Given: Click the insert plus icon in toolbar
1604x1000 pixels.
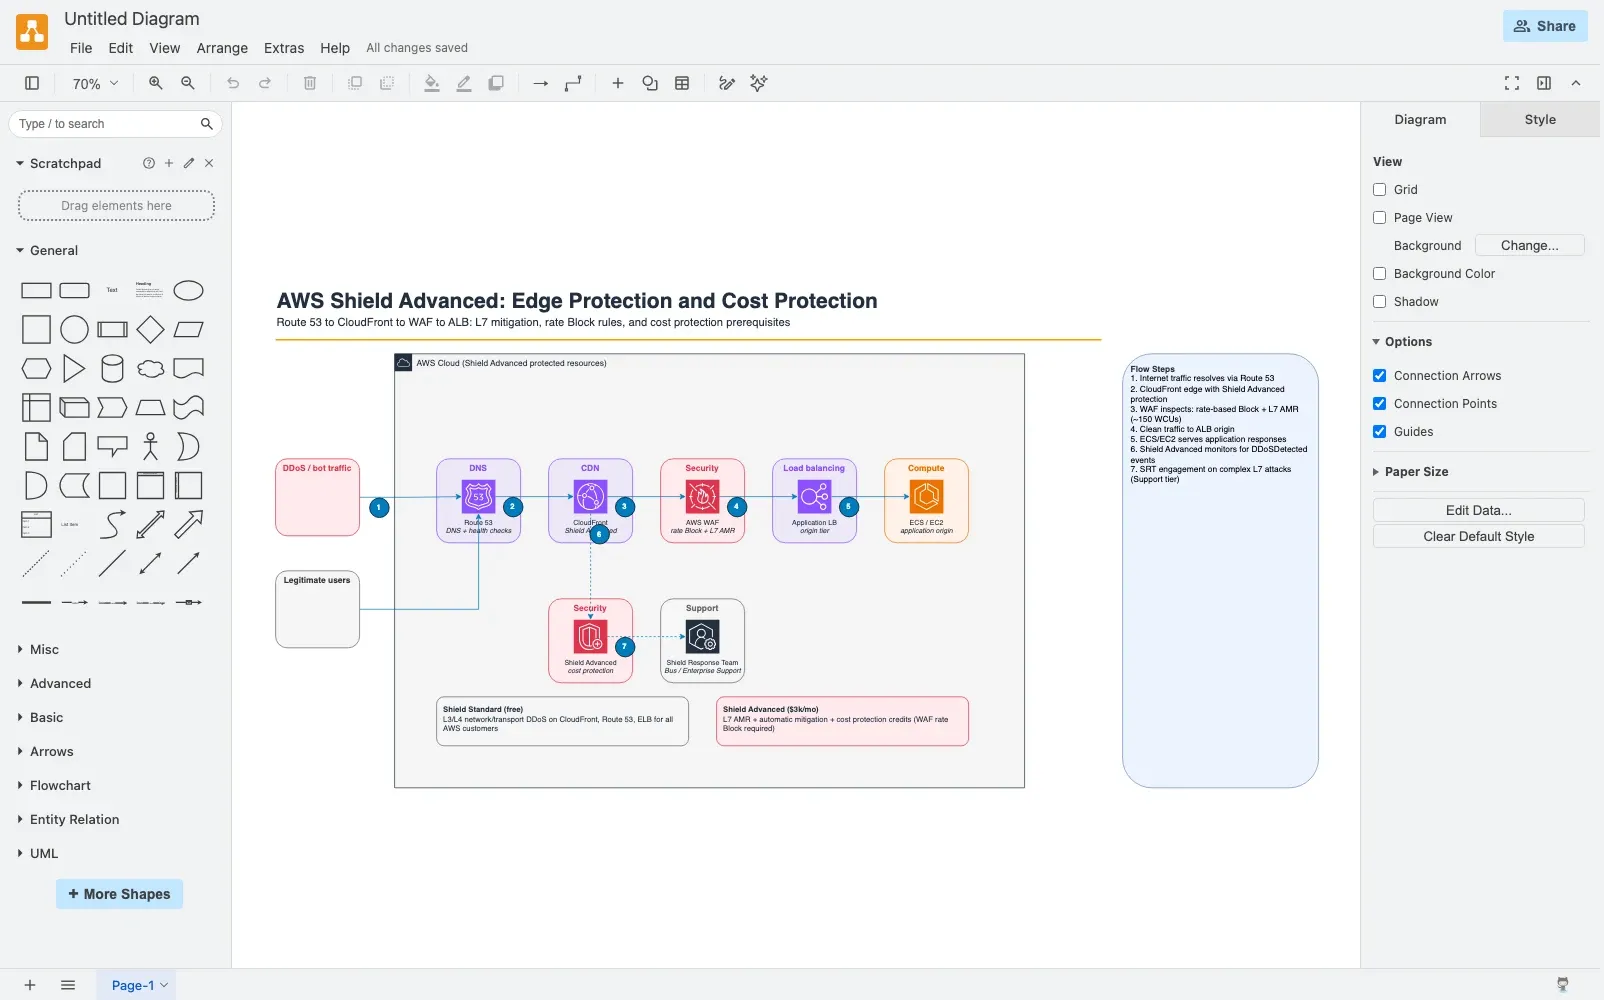Looking at the screenshot, I should tap(618, 84).
